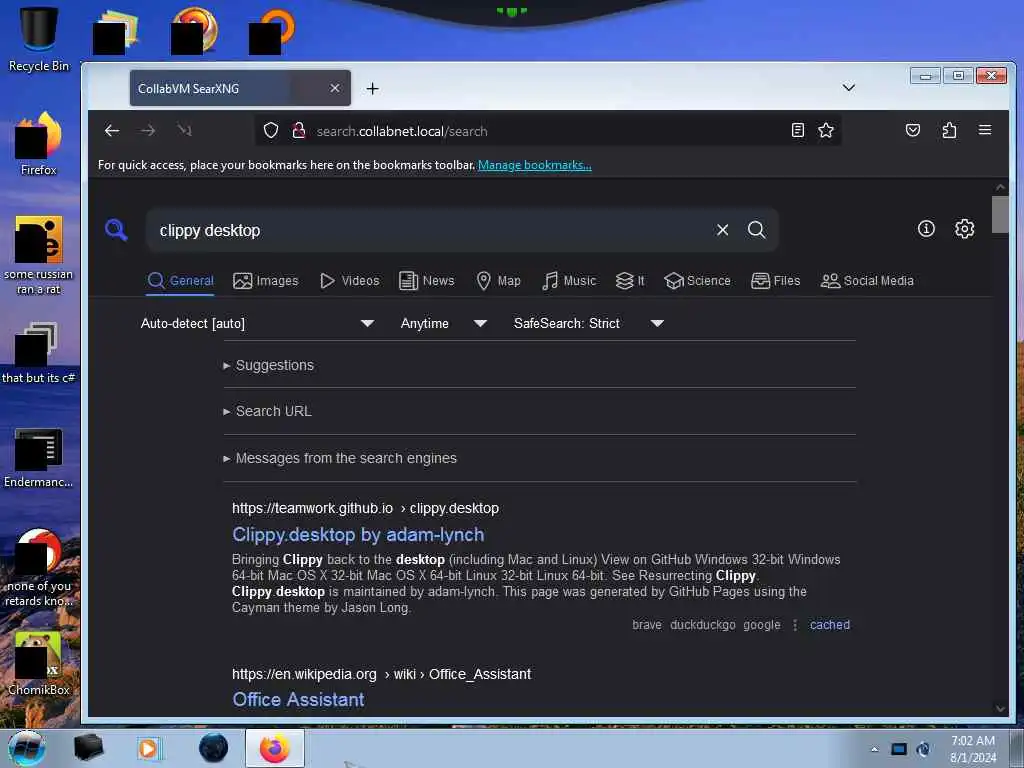Click the three-dot menu beside cached
The width and height of the screenshot is (1024, 768).
[795, 625]
